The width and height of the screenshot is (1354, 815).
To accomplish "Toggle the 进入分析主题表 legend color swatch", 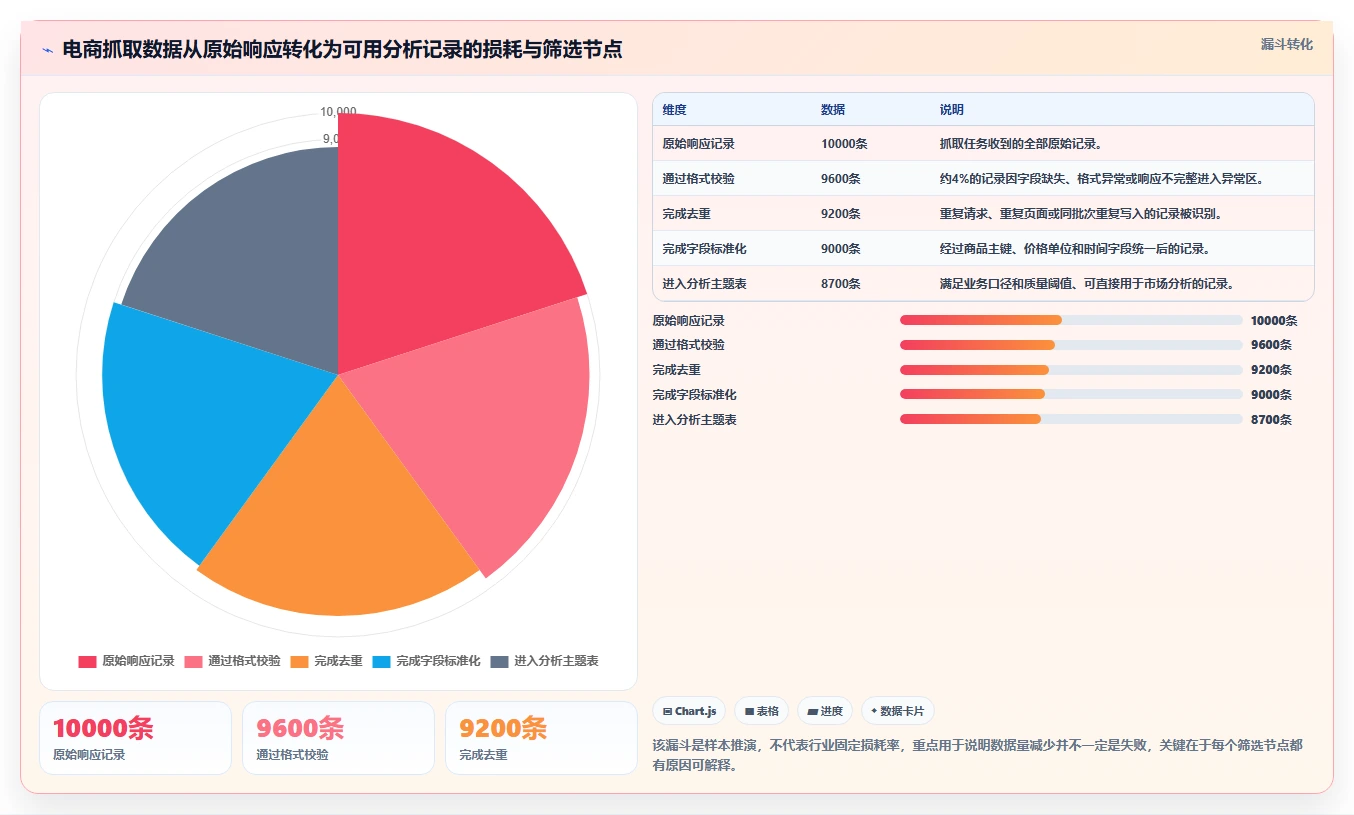I will tap(500, 661).
